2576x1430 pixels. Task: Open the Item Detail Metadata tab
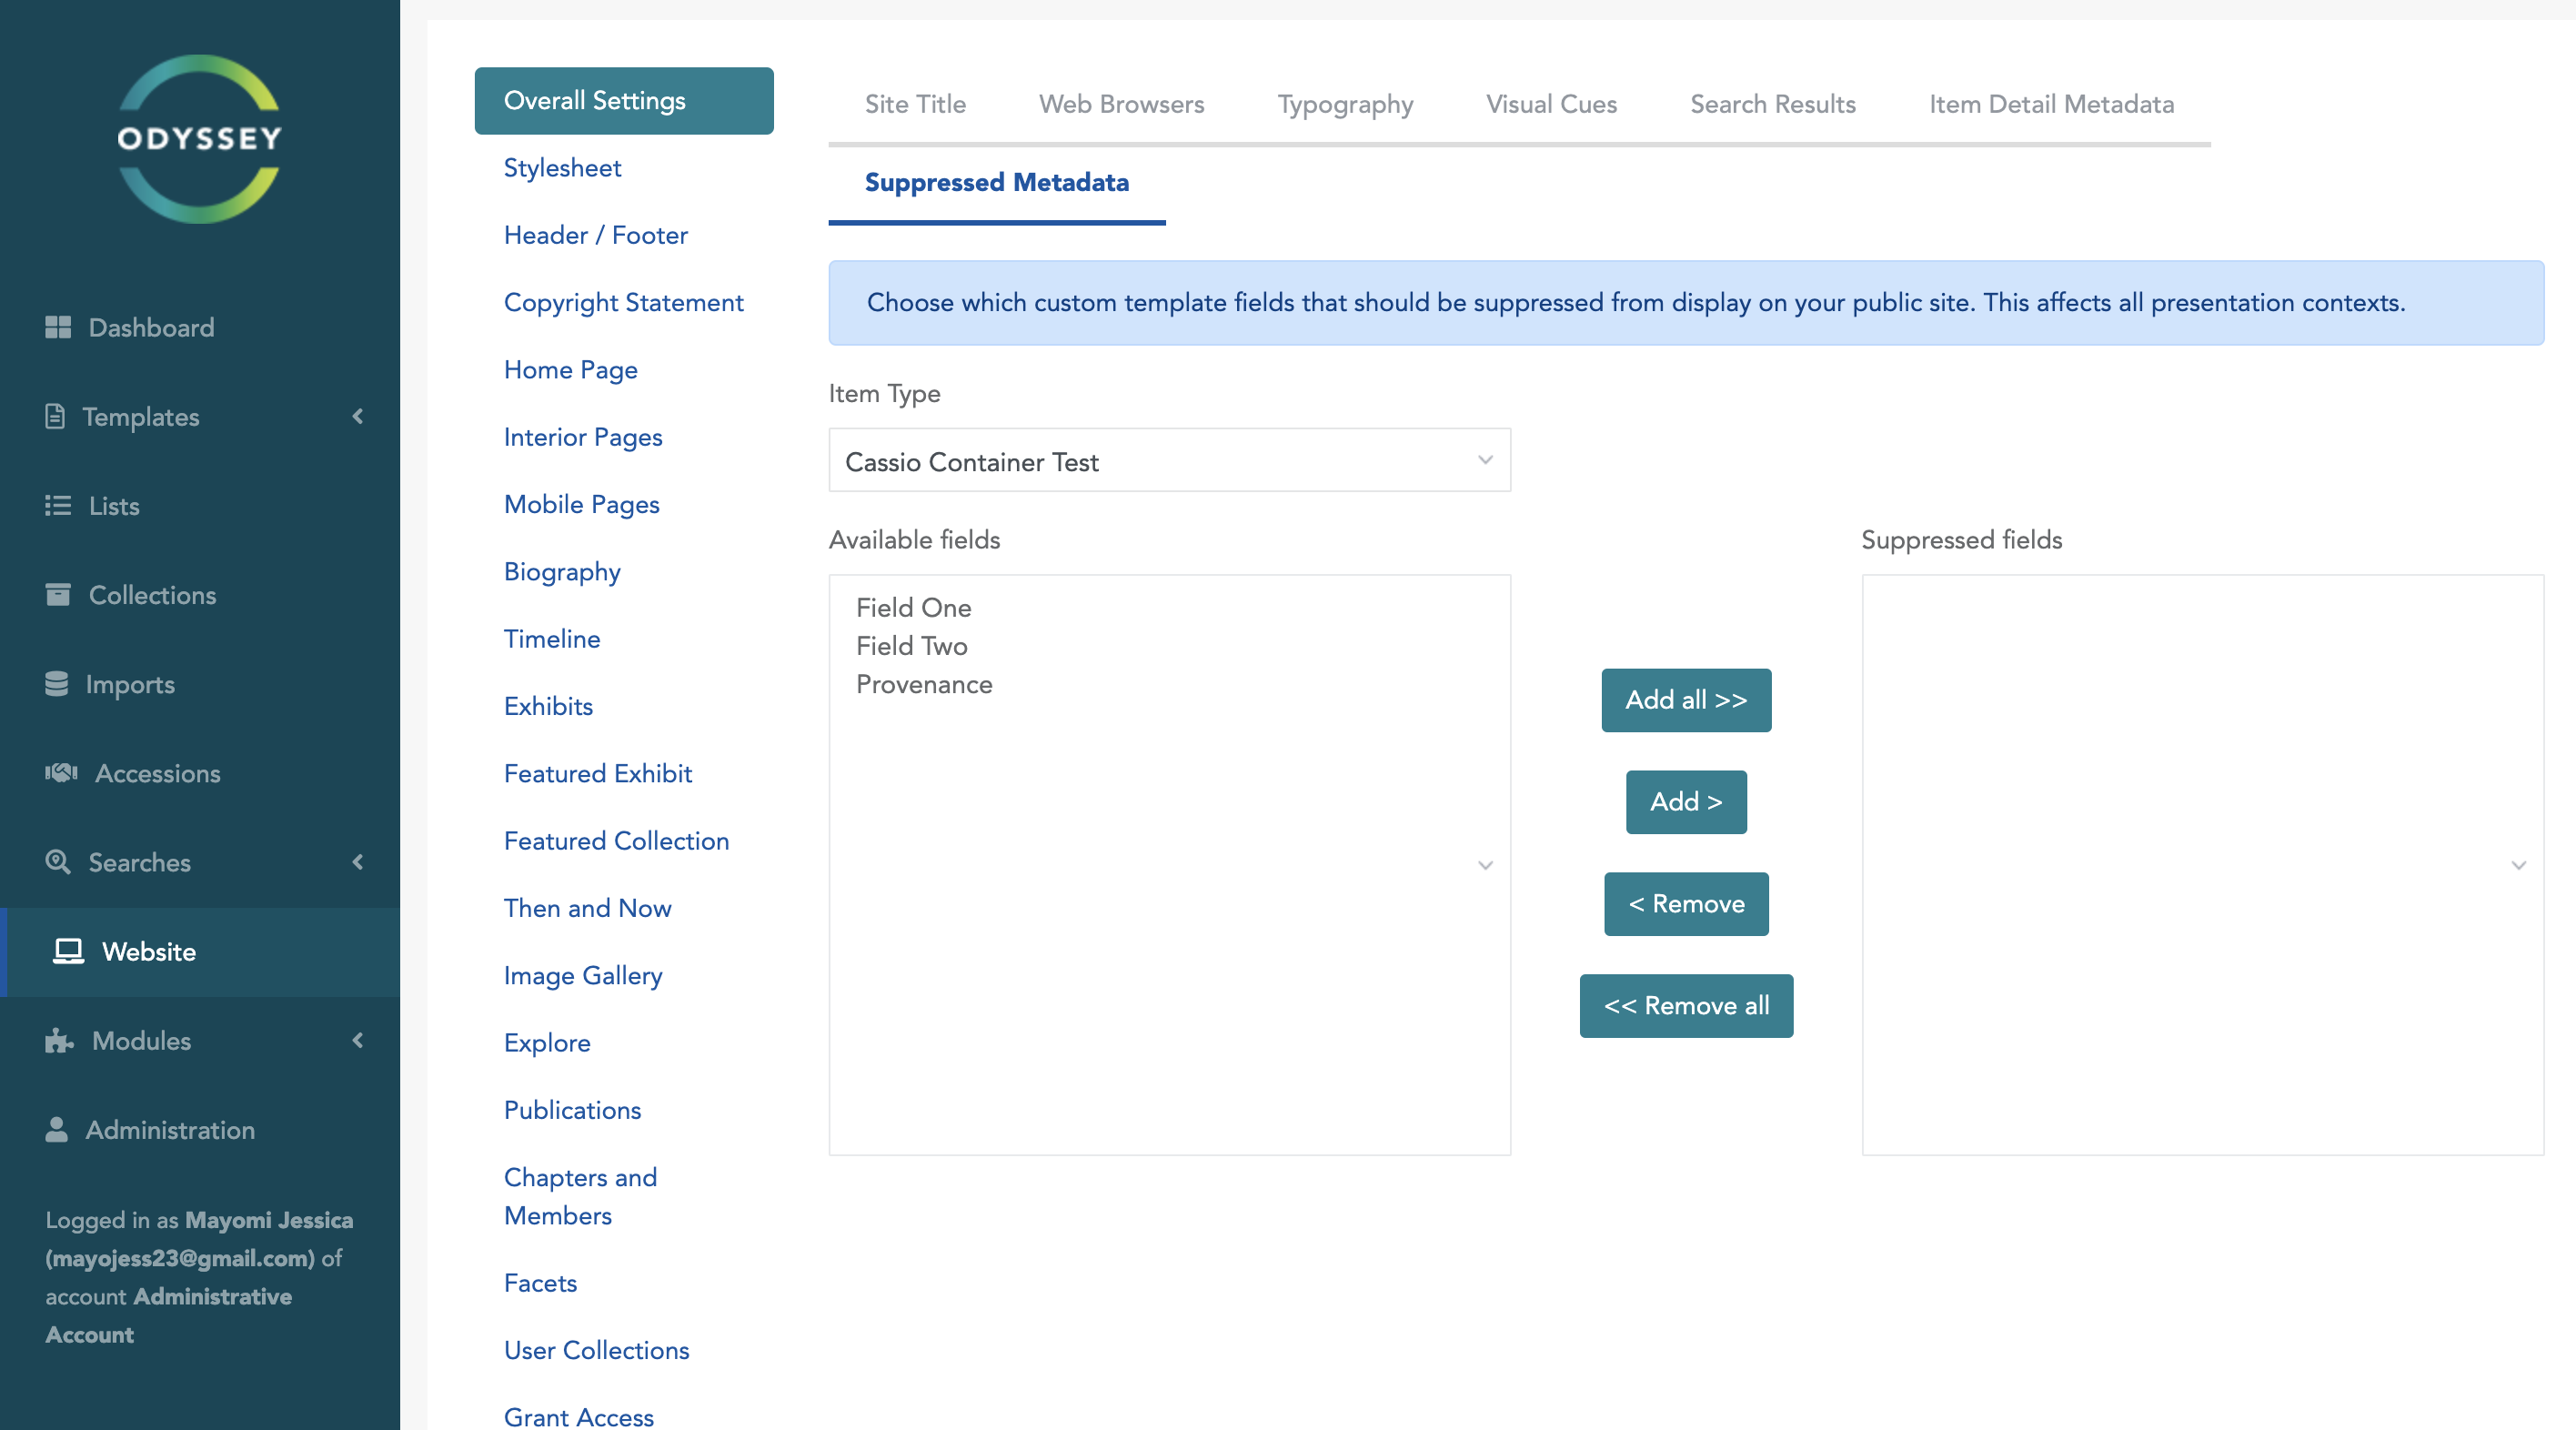pyautogui.click(x=2050, y=104)
